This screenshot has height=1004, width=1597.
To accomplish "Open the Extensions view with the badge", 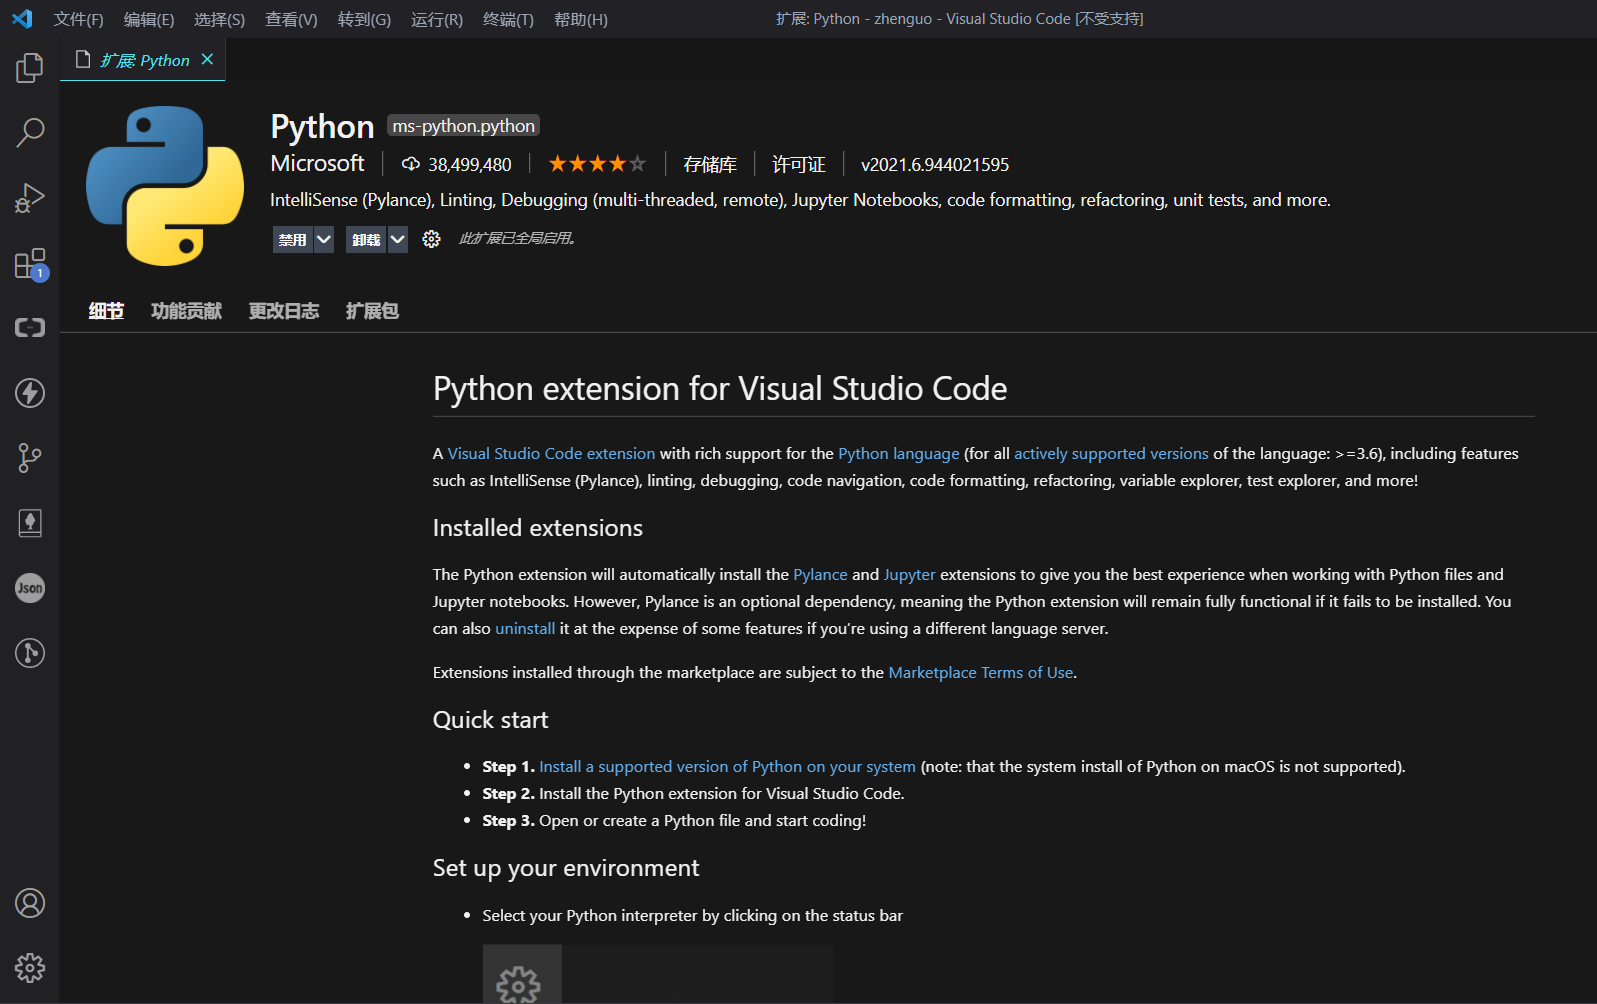I will pos(30,264).
